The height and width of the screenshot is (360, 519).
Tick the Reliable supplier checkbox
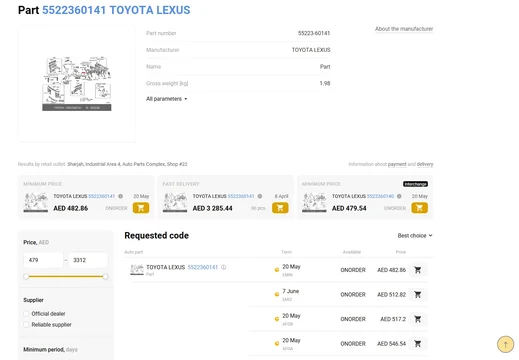[x=26, y=325]
